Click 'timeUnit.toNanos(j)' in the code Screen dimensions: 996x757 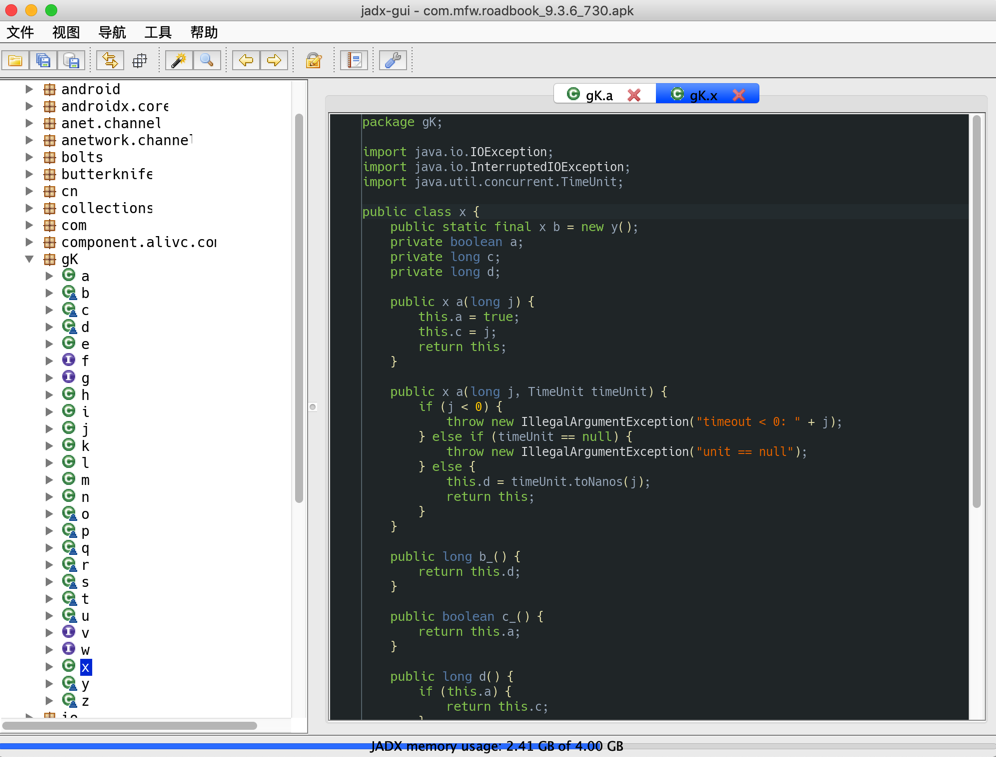click(x=578, y=482)
